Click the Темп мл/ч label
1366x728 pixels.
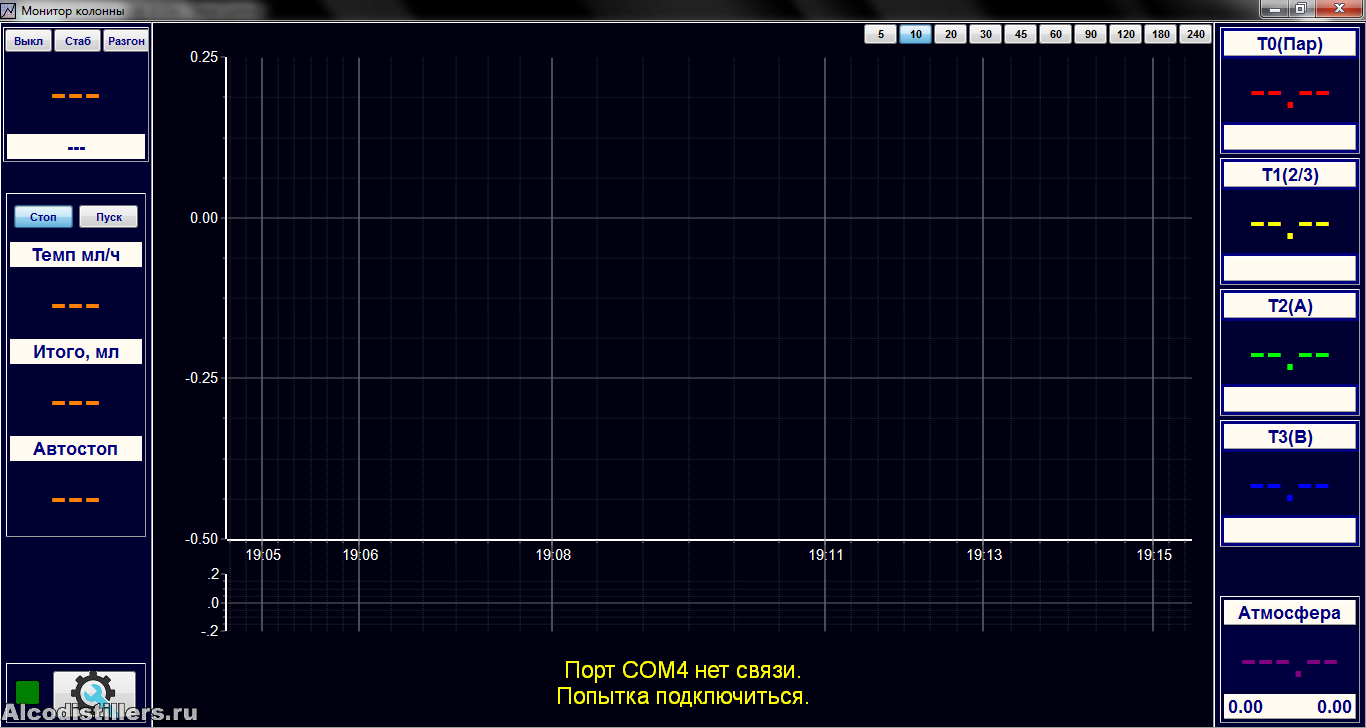pos(76,255)
